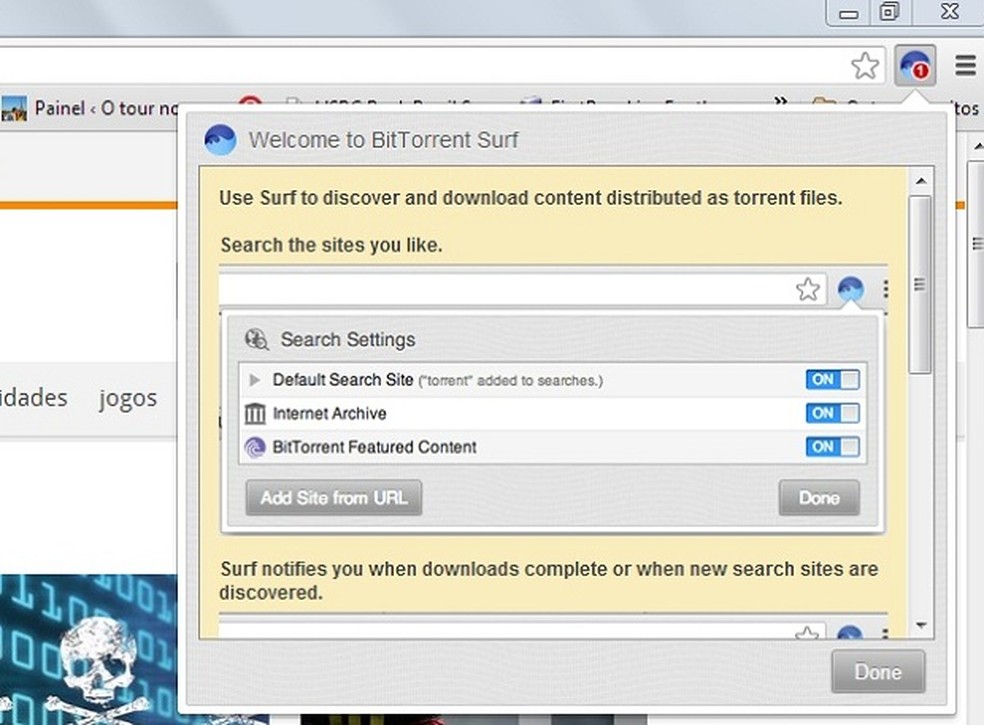Show hidden bookmarks with the double chevron
Image resolution: width=984 pixels, height=725 pixels.
click(x=780, y=100)
